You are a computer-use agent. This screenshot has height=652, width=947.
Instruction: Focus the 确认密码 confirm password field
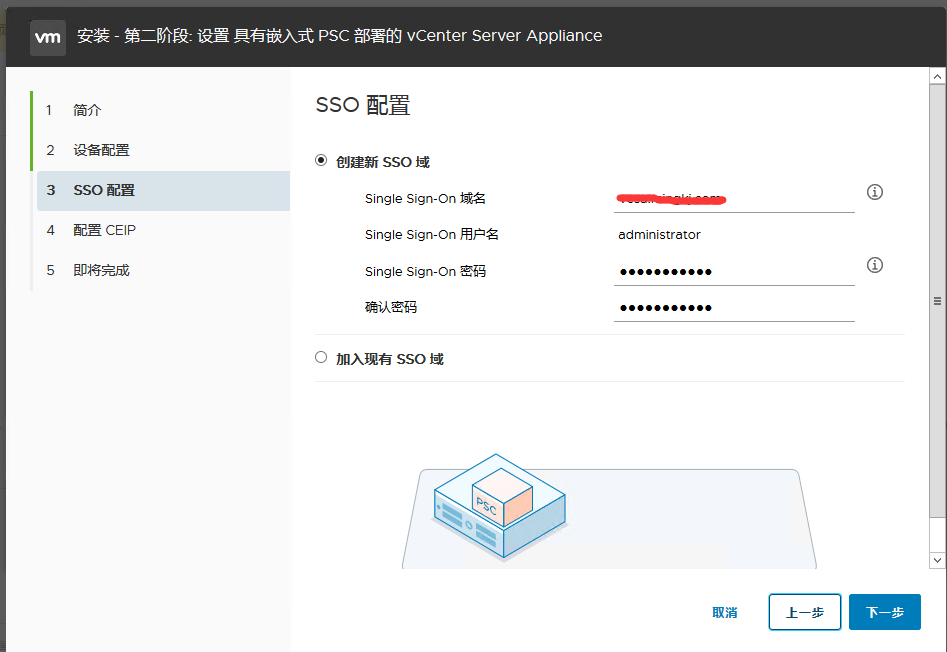(x=734, y=308)
